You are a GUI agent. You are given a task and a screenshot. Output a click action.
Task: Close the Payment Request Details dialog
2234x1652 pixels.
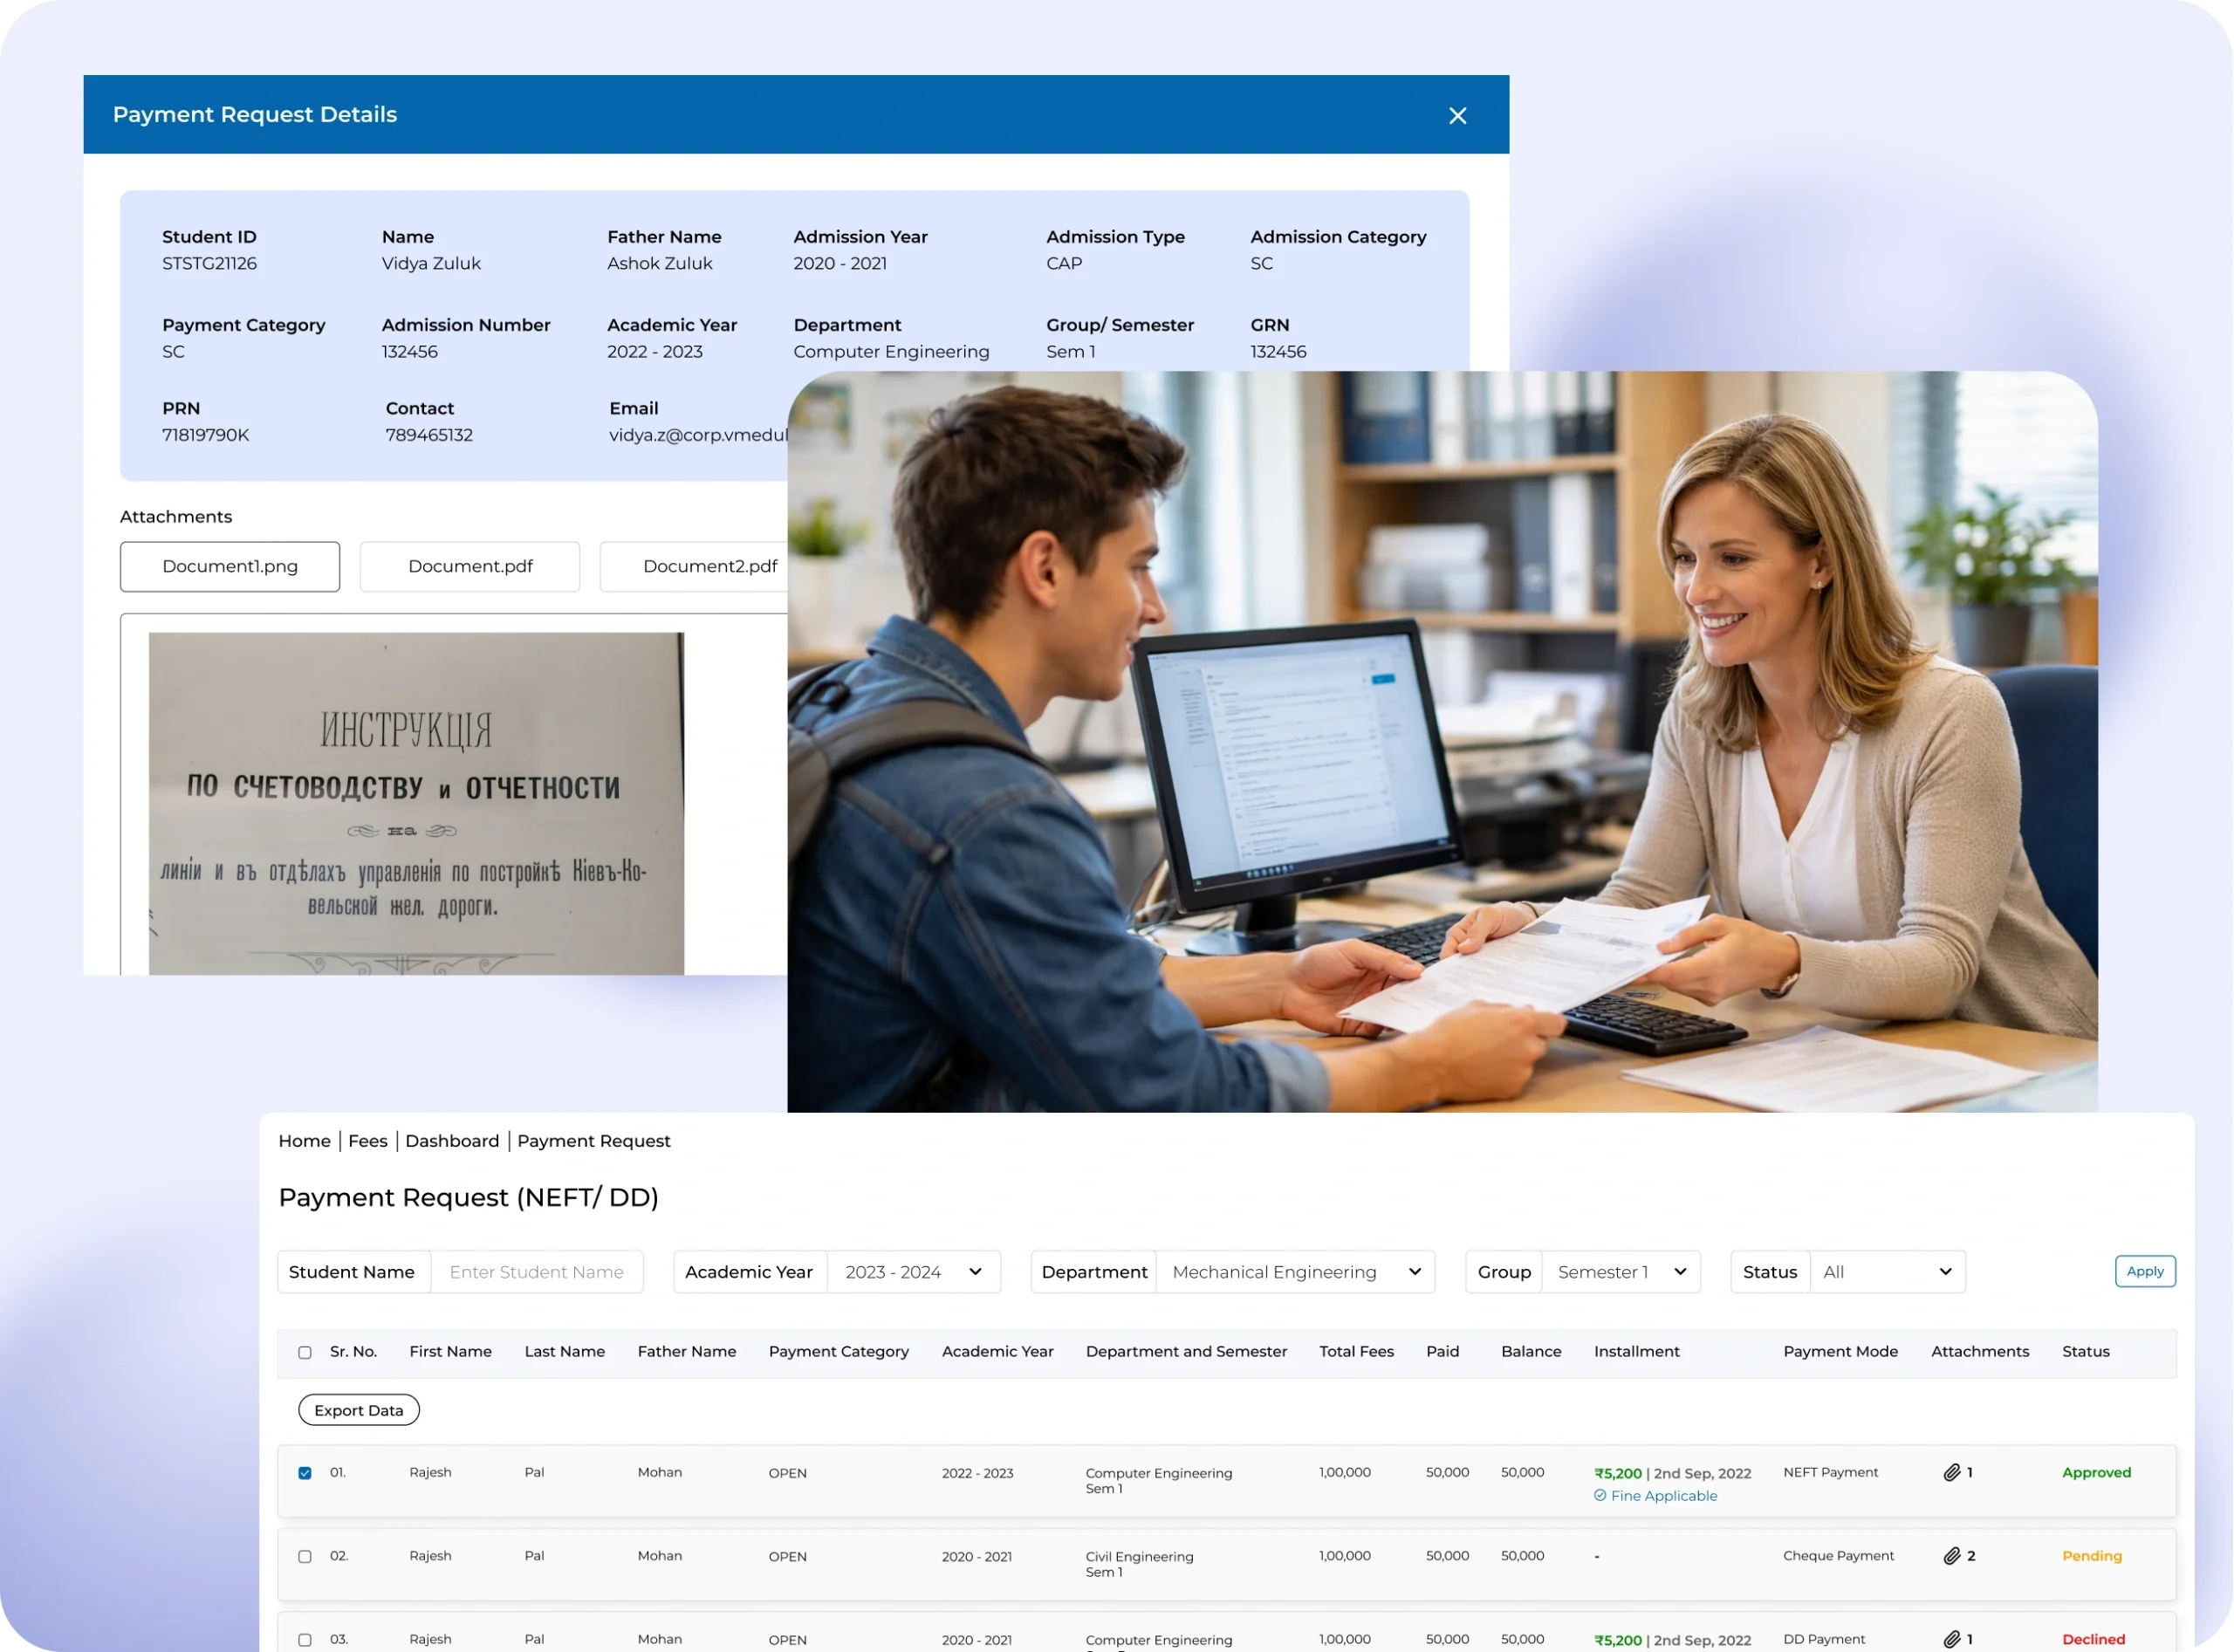pos(1457,116)
